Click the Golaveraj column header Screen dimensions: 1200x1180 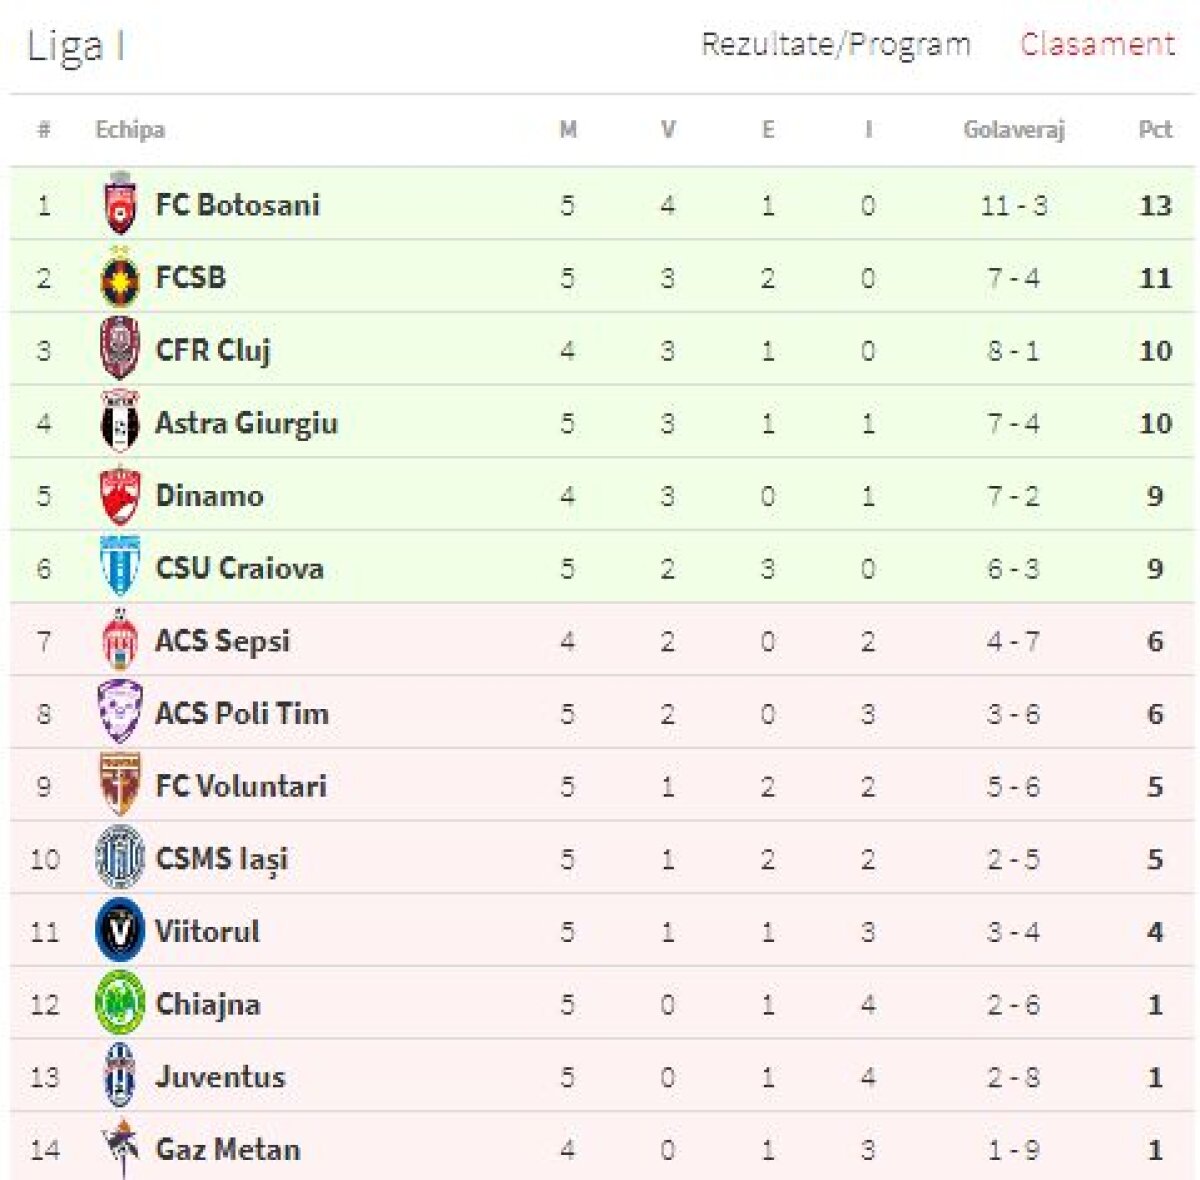point(1013,129)
